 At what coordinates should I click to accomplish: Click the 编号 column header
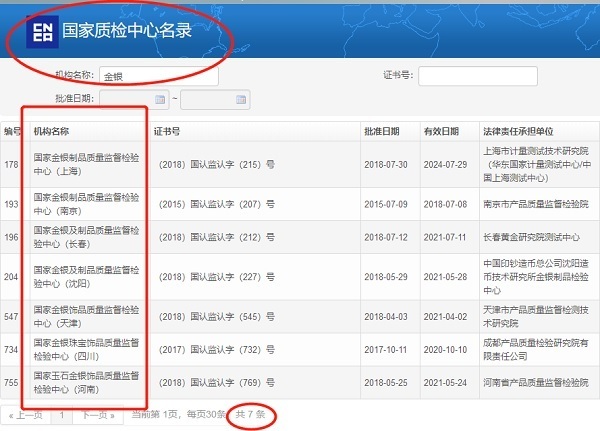point(12,132)
